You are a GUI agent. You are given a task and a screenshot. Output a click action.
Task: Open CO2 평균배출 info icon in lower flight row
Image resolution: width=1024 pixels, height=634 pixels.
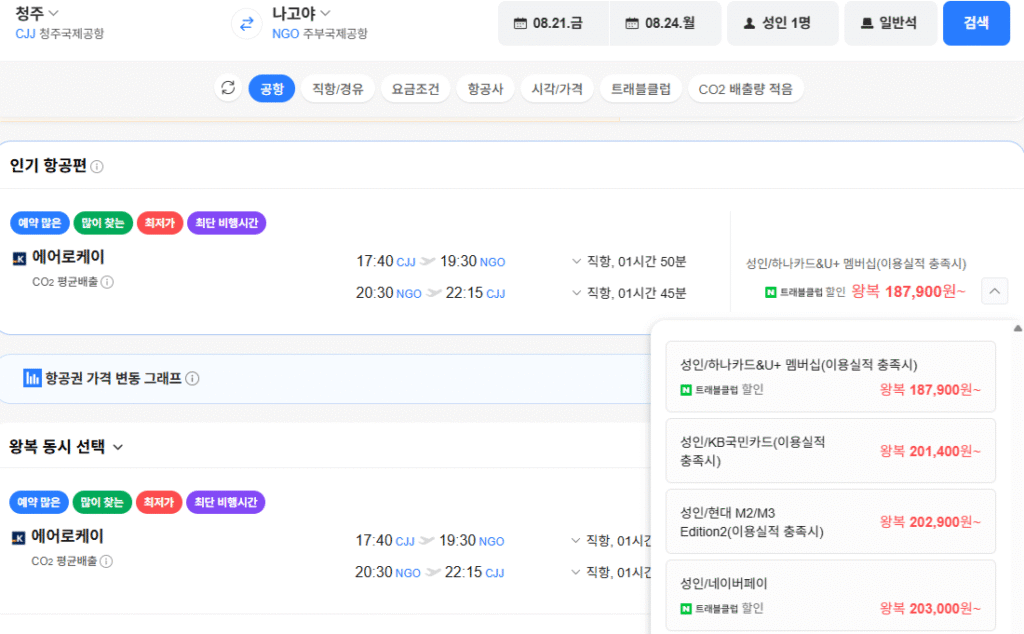tap(106, 562)
